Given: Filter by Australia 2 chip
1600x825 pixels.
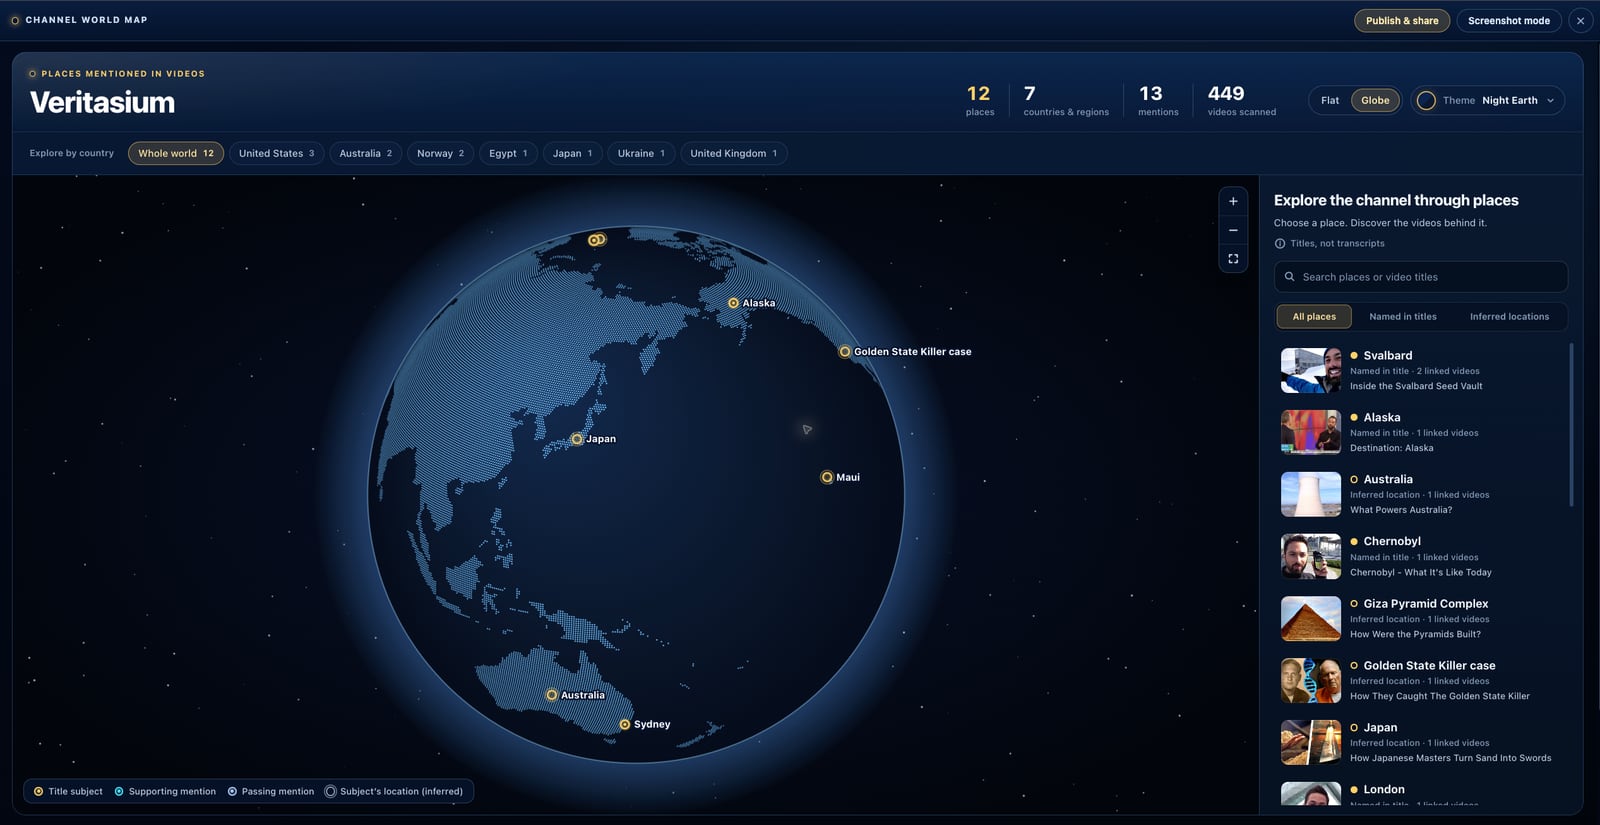Looking at the screenshot, I should click(365, 153).
